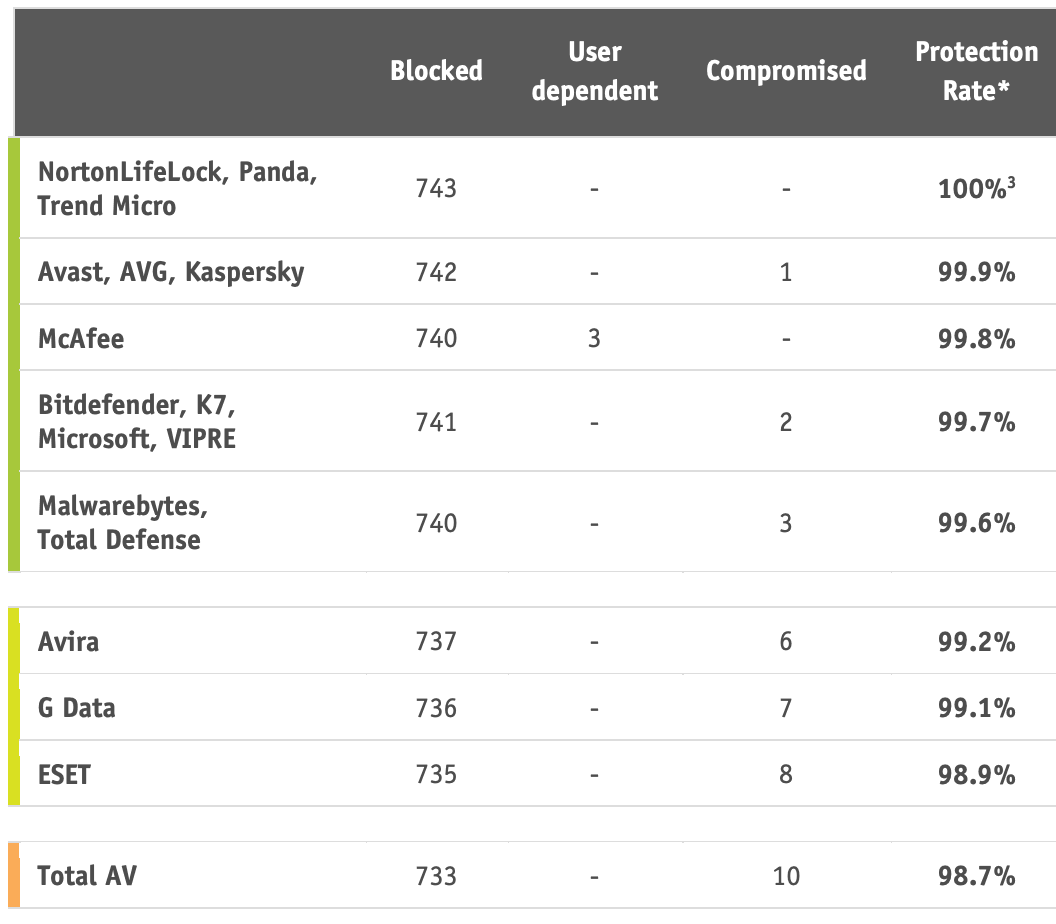1056x924 pixels.
Task: Click the "User dependent" column header
Action: (595, 71)
